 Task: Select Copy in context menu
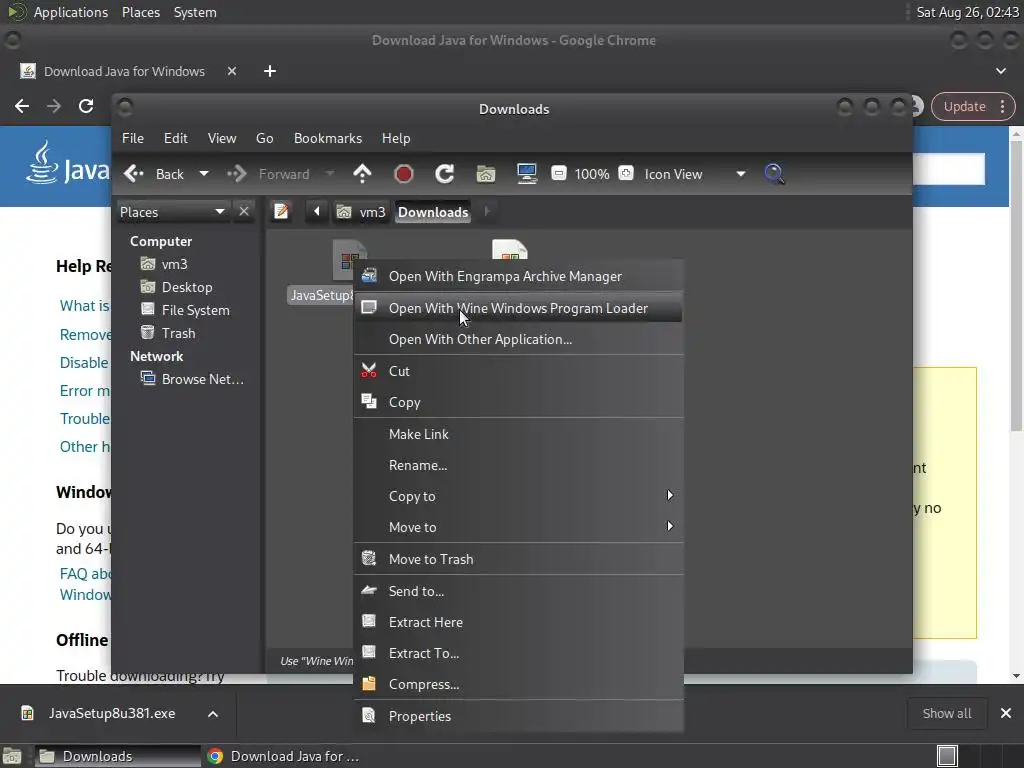[x=519, y=402]
